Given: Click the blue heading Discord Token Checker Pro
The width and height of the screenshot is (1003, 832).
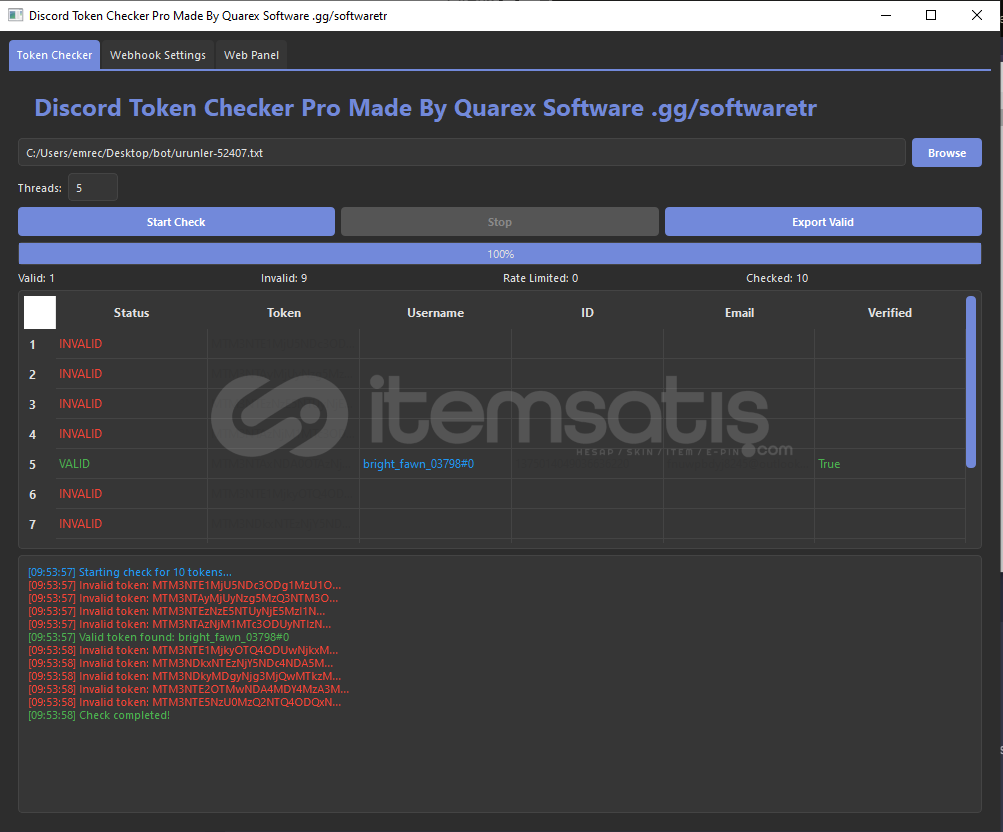Looking at the screenshot, I should pos(425,108).
